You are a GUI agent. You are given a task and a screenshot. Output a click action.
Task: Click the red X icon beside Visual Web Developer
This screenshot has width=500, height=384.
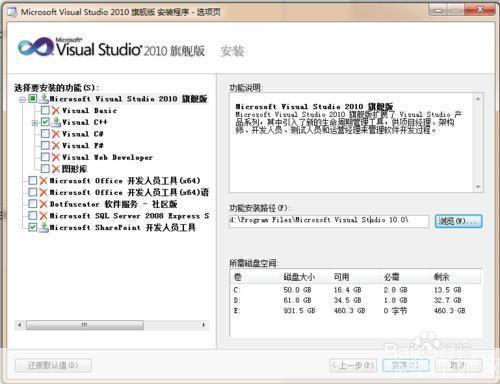point(56,157)
